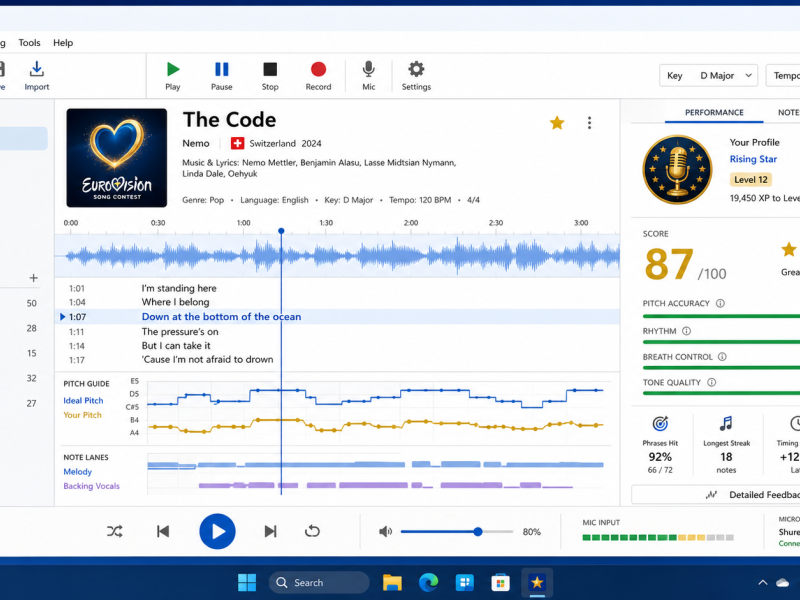Open File Explorer from the taskbar

coord(392,582)
